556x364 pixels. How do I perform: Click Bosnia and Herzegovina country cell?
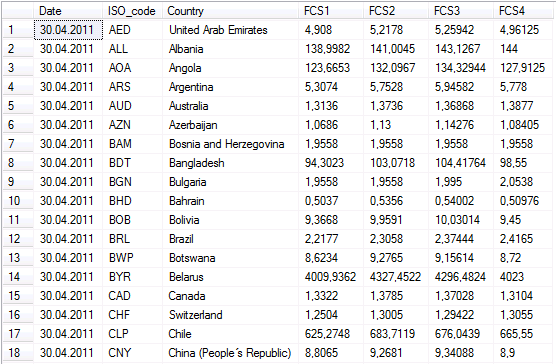point(230,144)
